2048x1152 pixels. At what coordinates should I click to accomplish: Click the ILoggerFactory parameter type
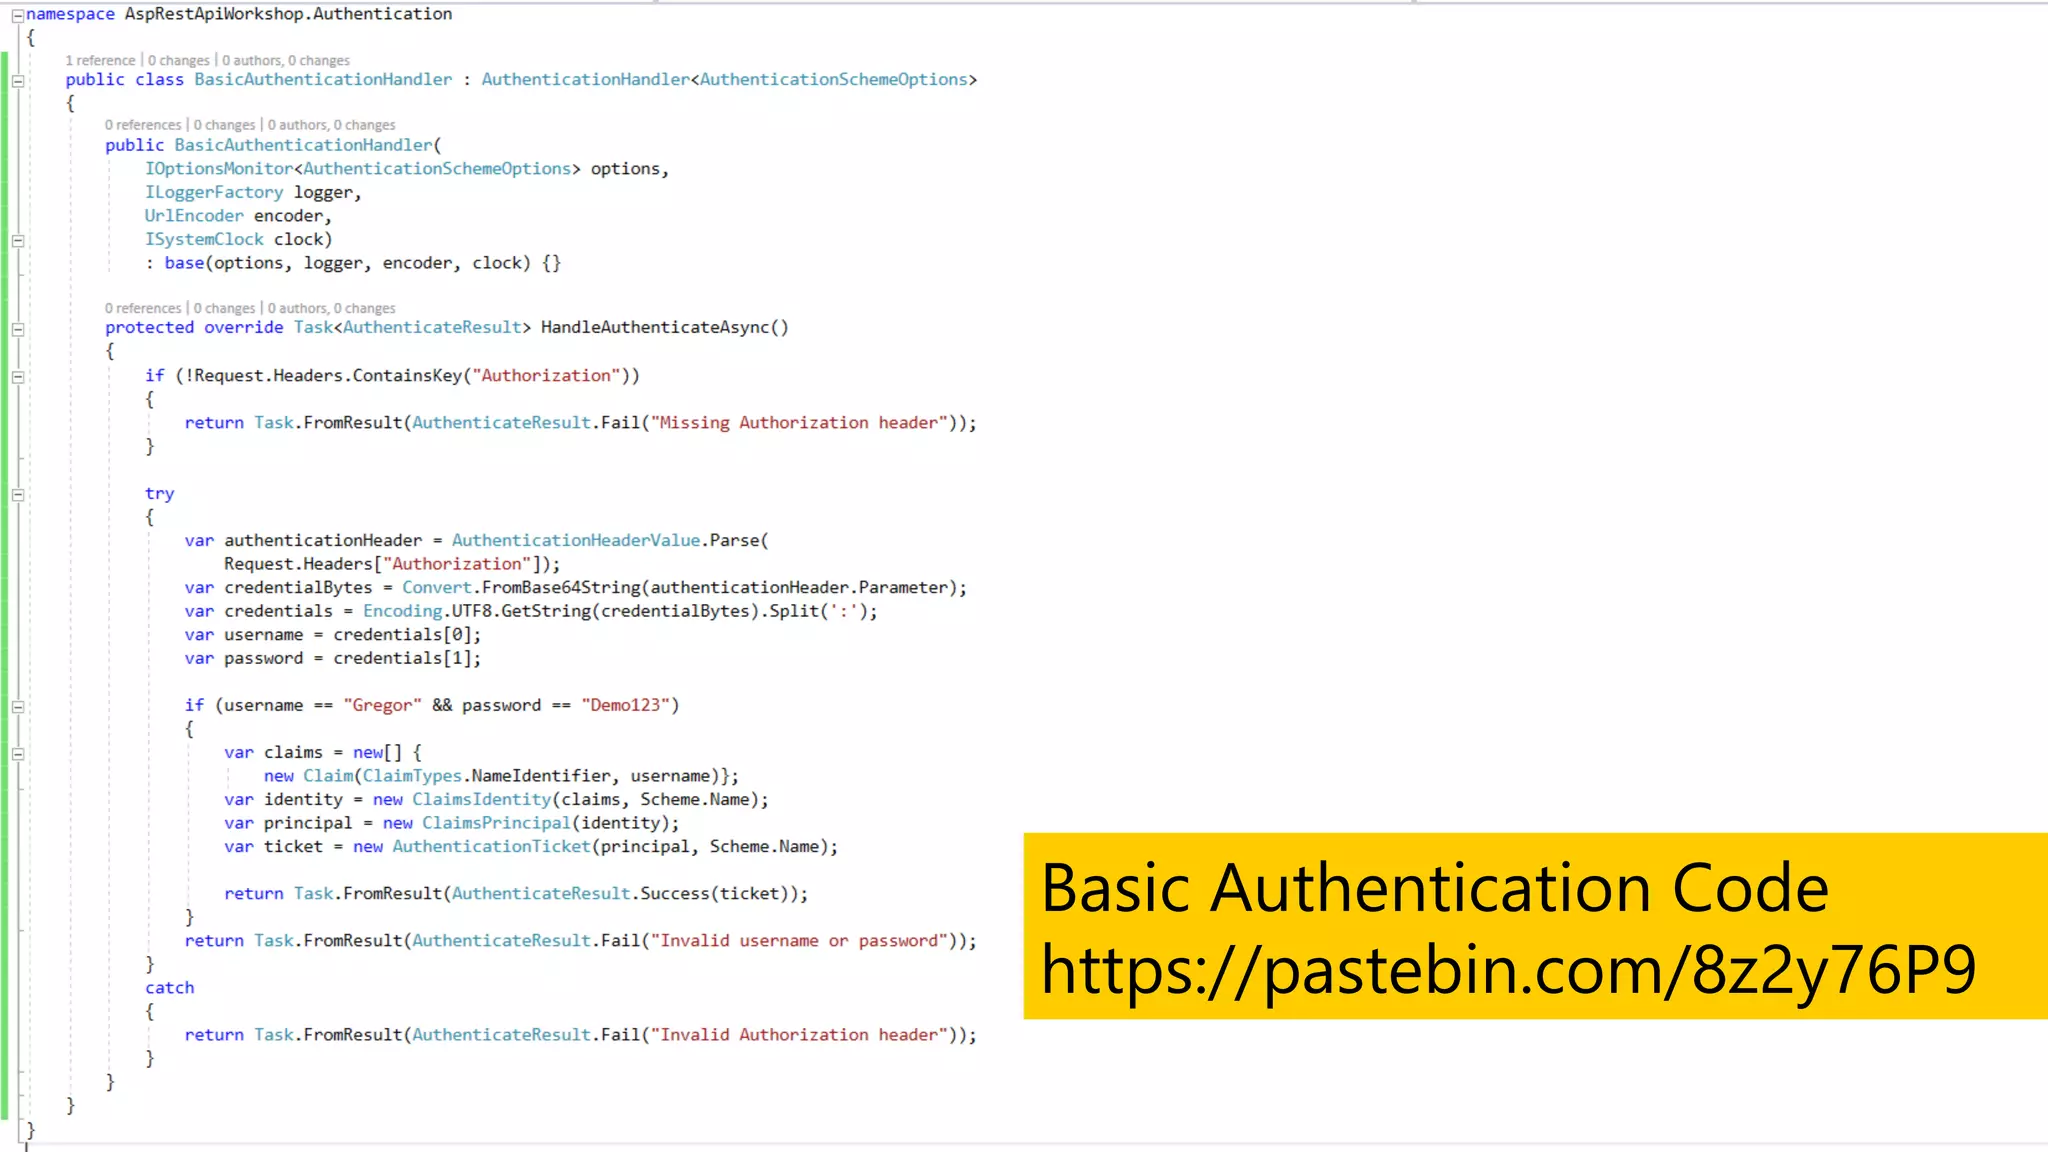[x=214, y=193]
